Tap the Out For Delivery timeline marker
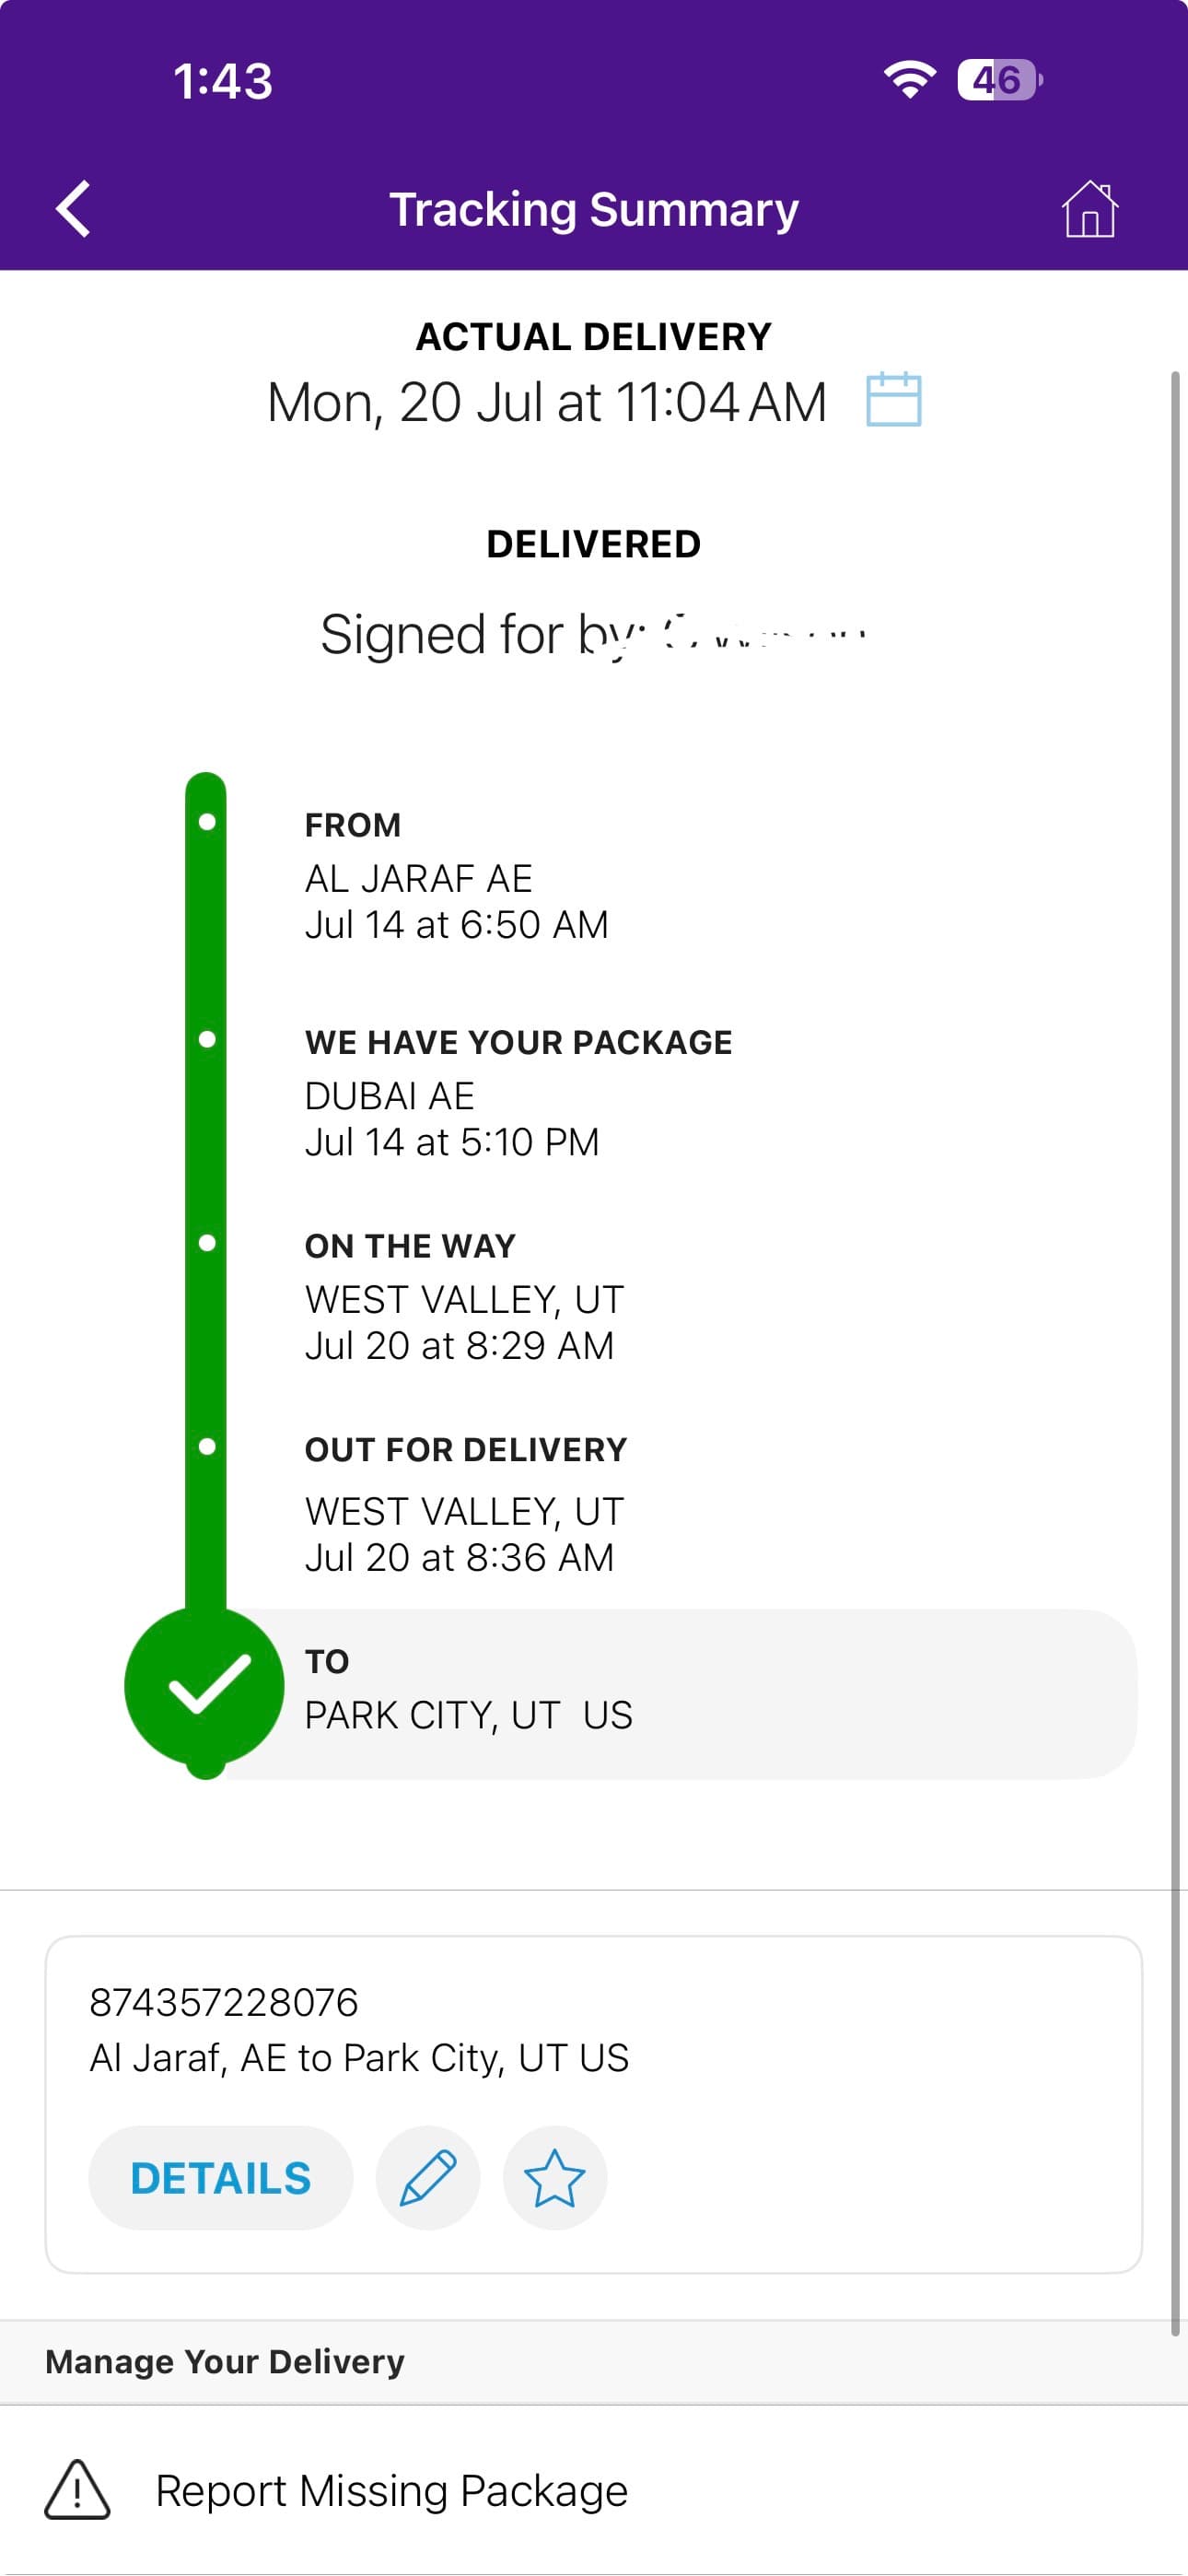Screen dimensions: 1188x2576 [207, 1446]
